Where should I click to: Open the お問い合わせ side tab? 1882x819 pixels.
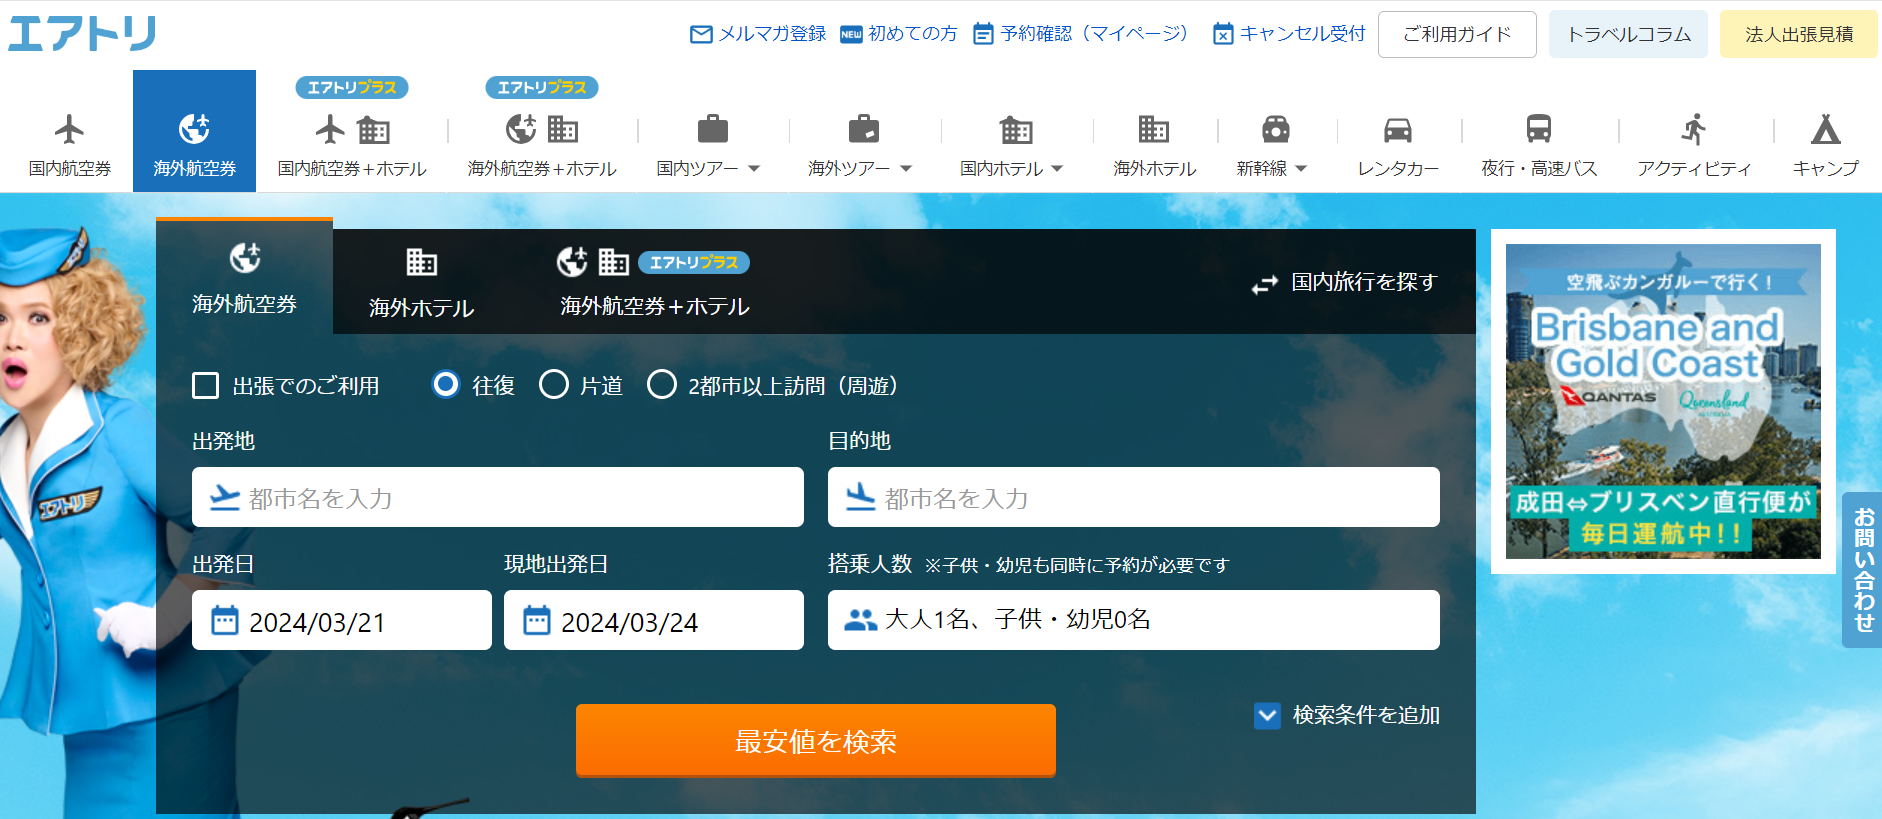pos(1862,570)
